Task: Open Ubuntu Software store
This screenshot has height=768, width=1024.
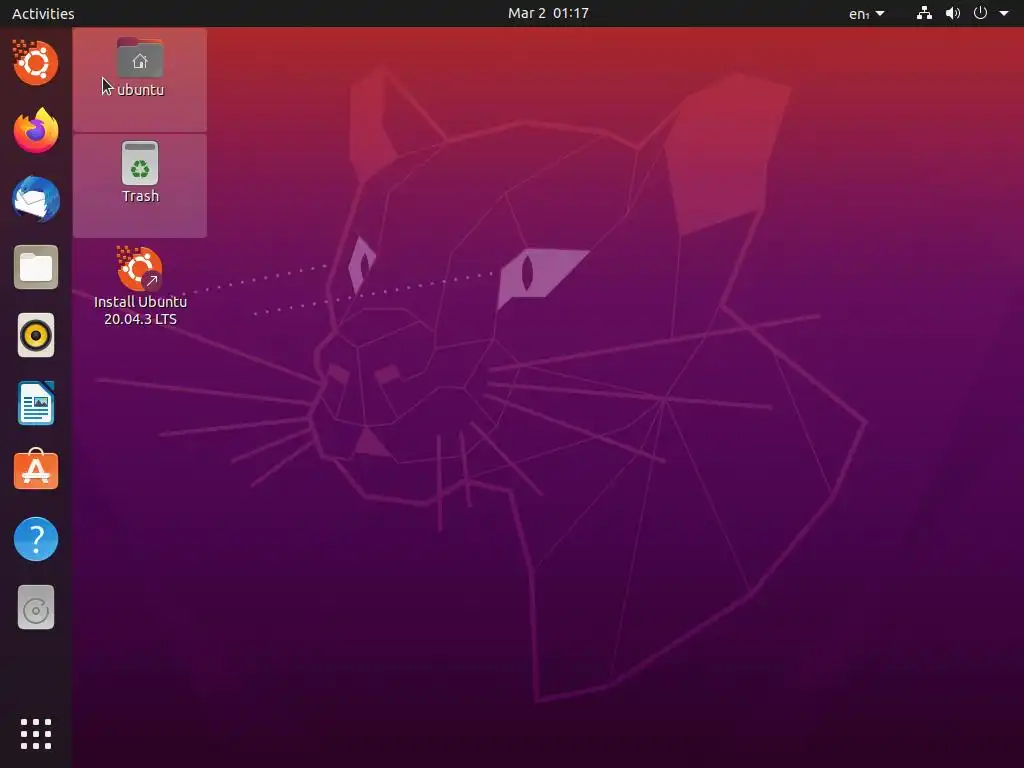Action: [x=36, y=470]
